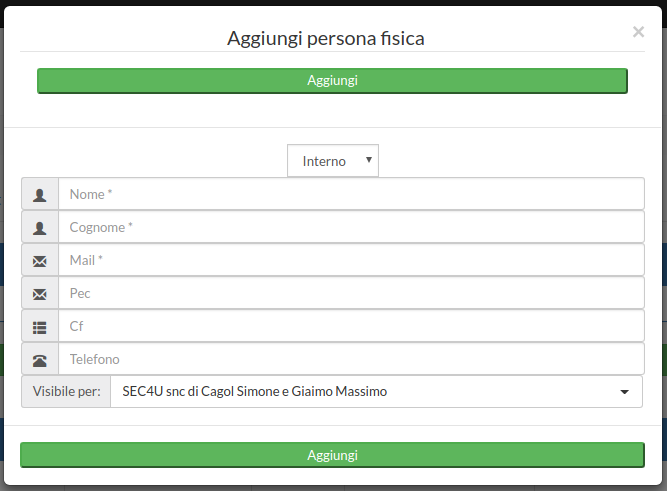Click the top green Aggiungi button
This screenshot has width=667, height=491.
click(x=332, y=80)
